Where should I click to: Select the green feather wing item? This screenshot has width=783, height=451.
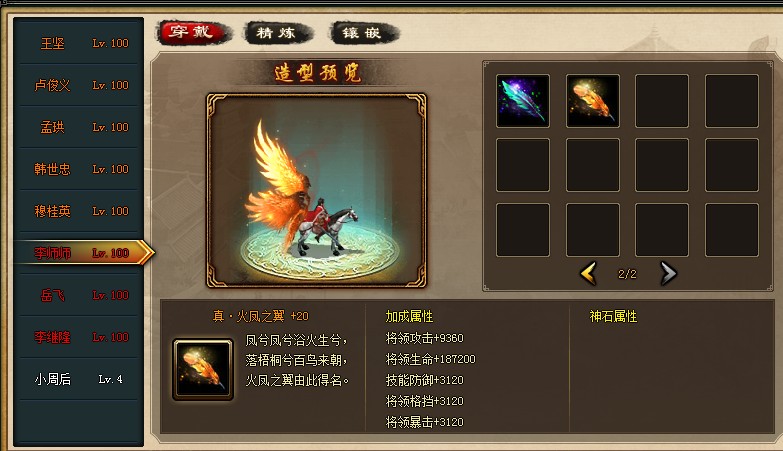(x=523, y=101)
